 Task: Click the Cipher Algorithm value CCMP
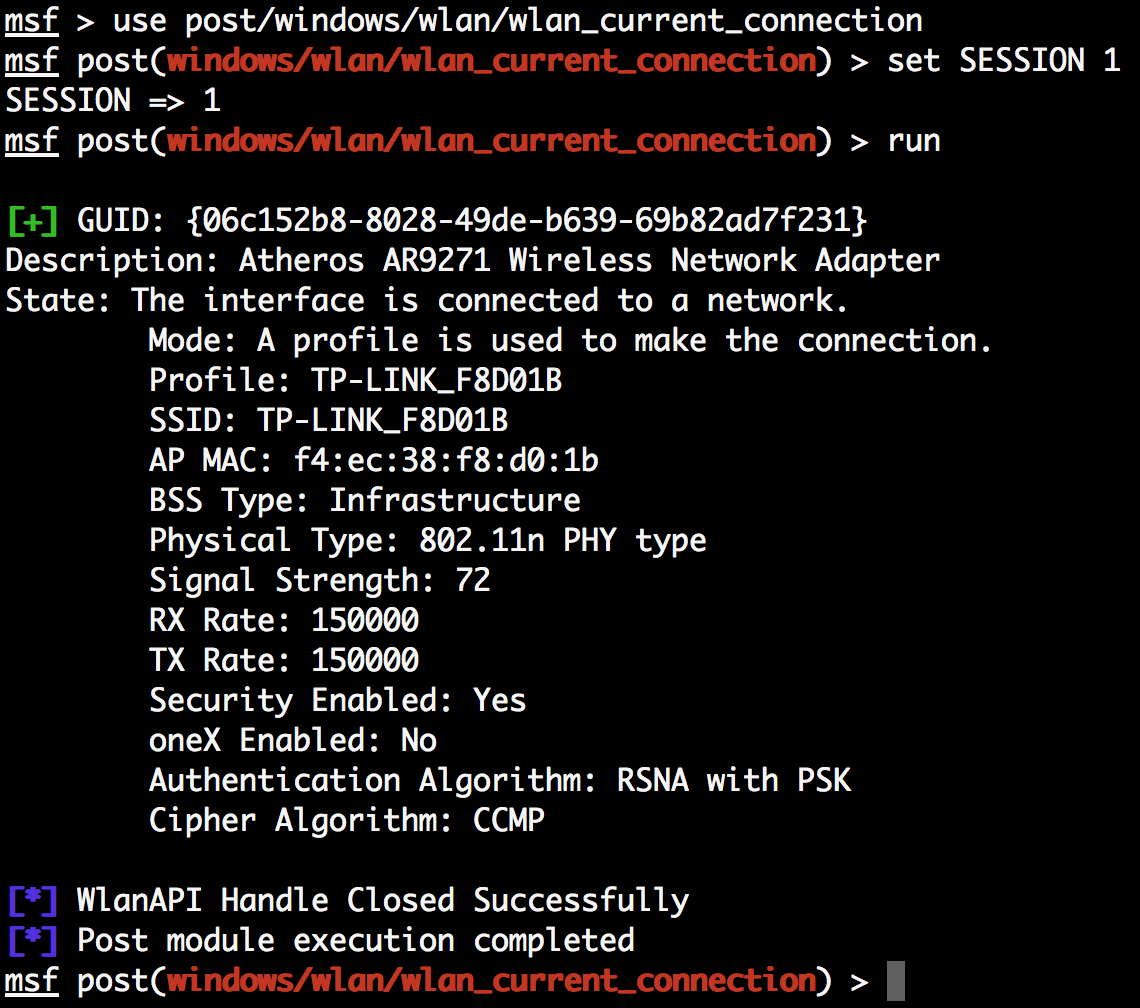(508, 820)
